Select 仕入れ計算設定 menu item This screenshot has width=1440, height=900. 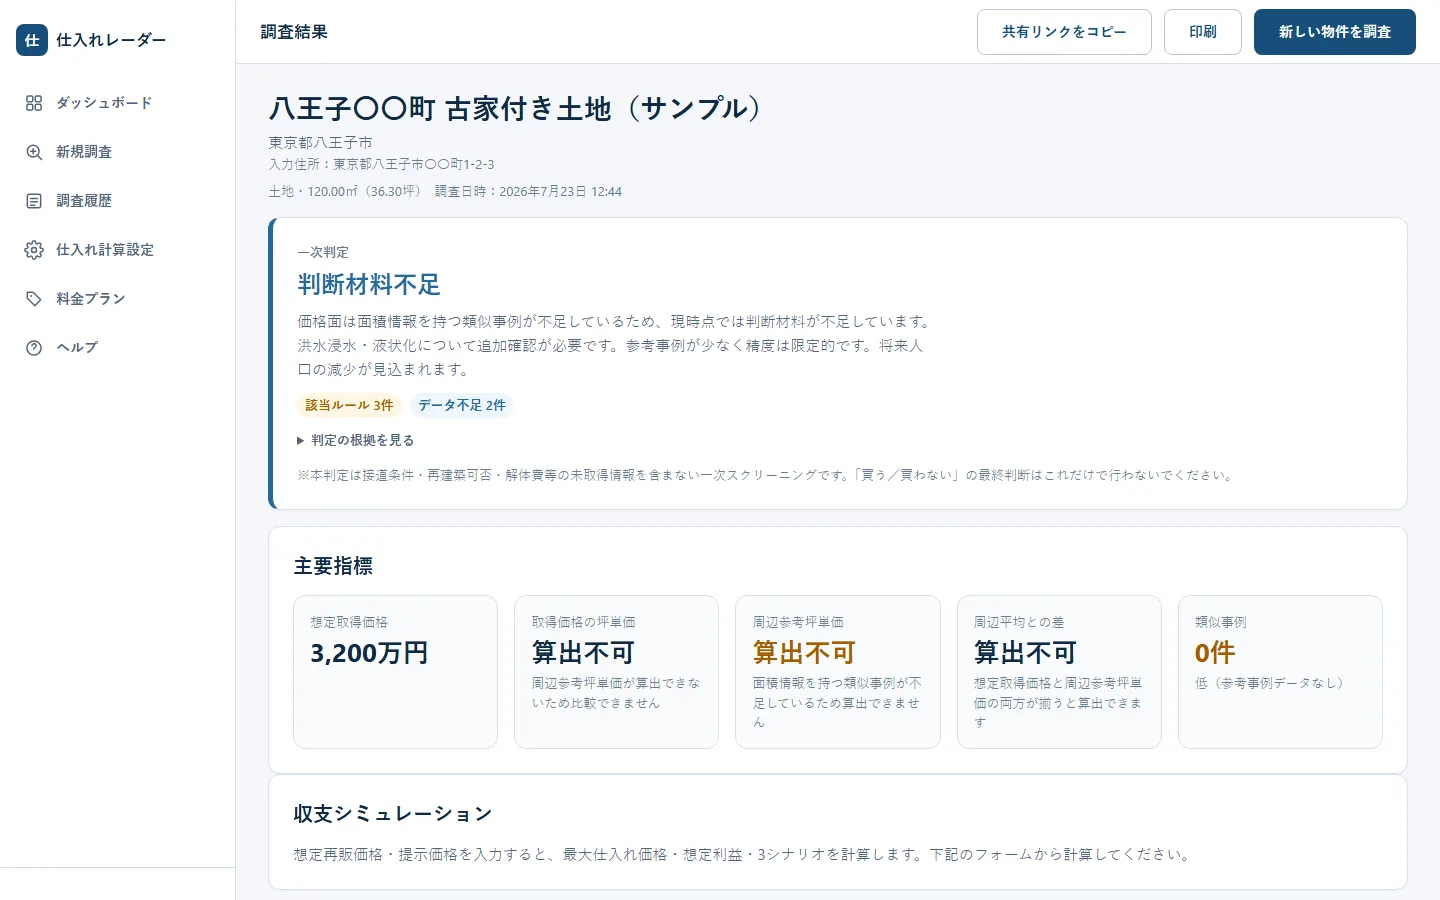click(x=117, y=250)
